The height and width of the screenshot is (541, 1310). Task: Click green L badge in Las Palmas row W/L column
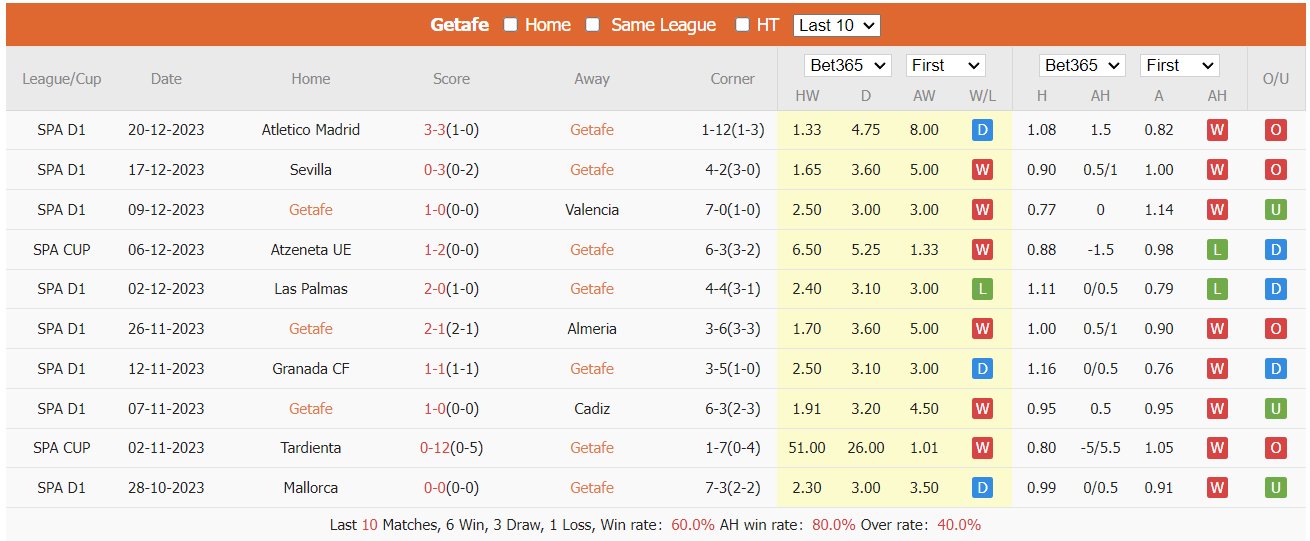[x=982, y=289]
